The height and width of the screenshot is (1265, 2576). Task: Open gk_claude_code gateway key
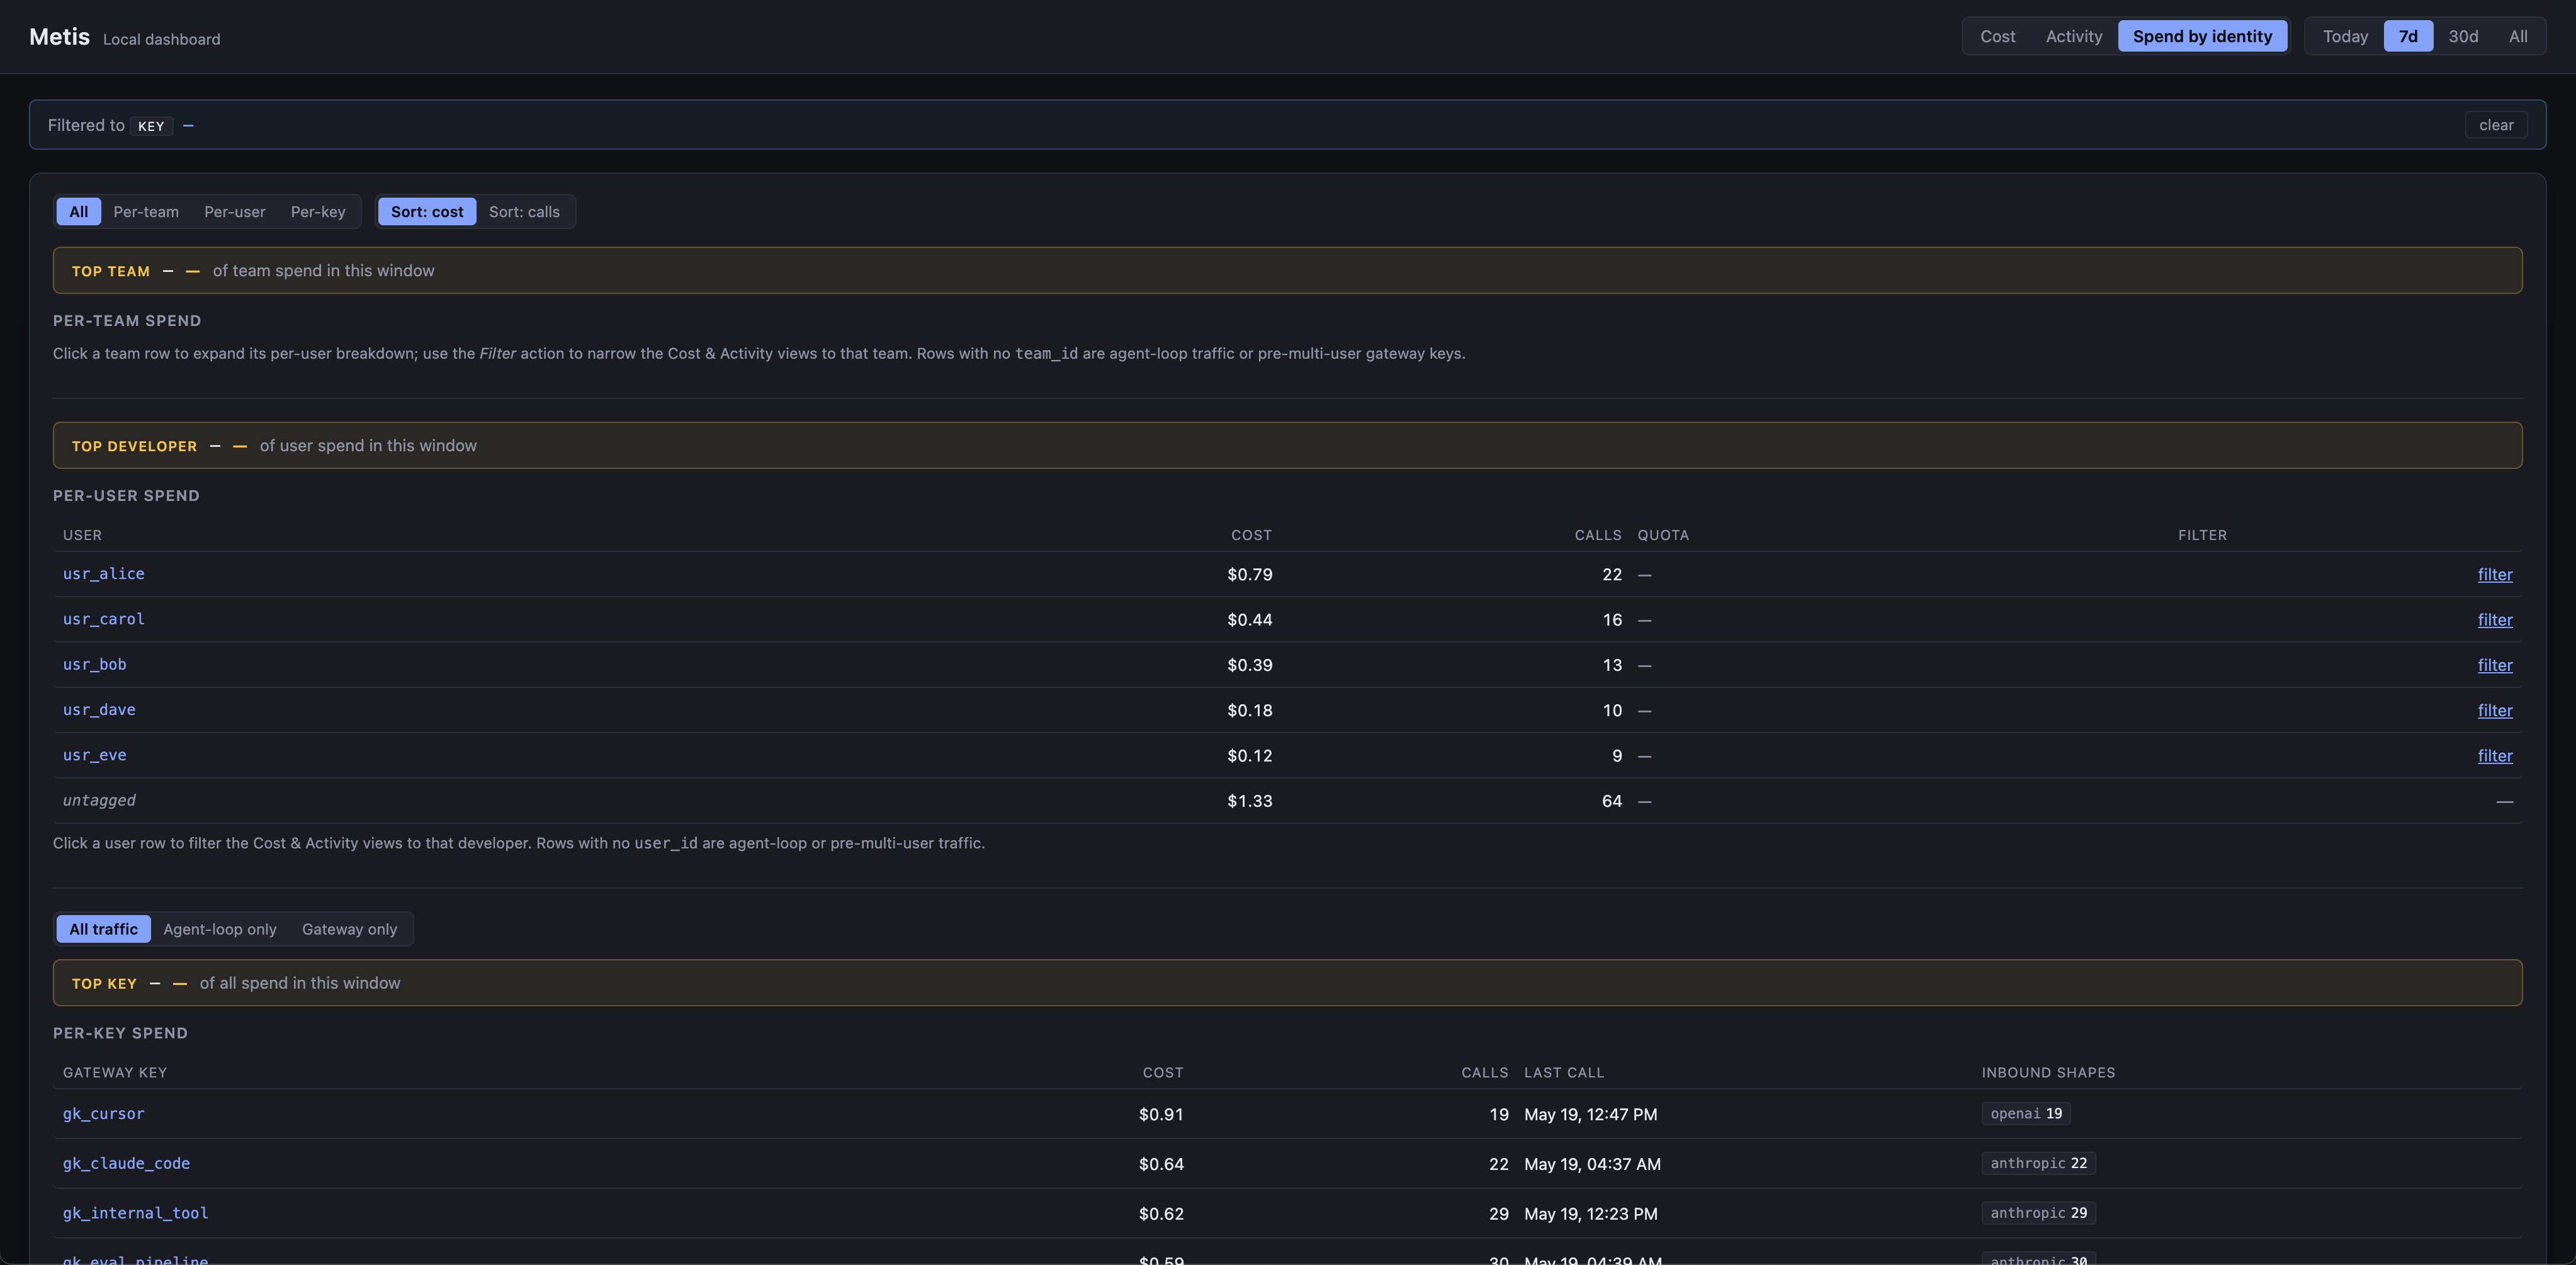pyautogui.click(x=126, y=1164)
